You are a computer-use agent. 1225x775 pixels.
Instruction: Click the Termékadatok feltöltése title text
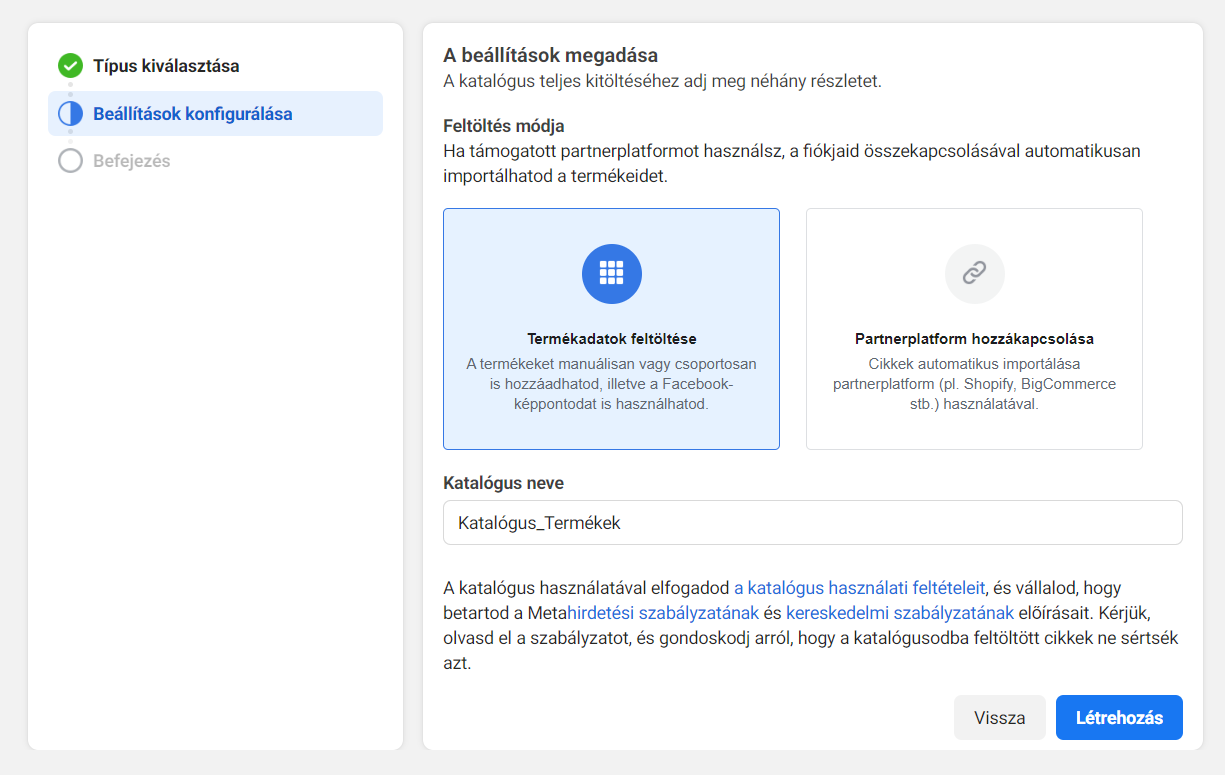(612, 339)
